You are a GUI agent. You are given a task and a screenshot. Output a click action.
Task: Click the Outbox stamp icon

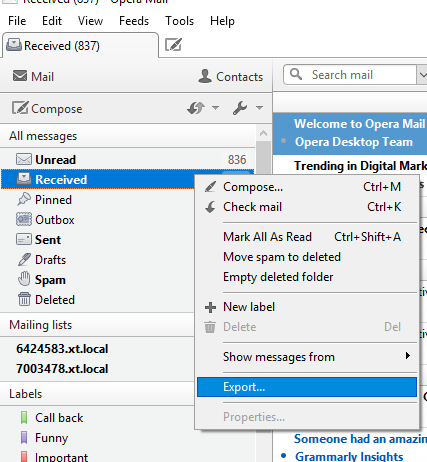(x=24, y=219)
